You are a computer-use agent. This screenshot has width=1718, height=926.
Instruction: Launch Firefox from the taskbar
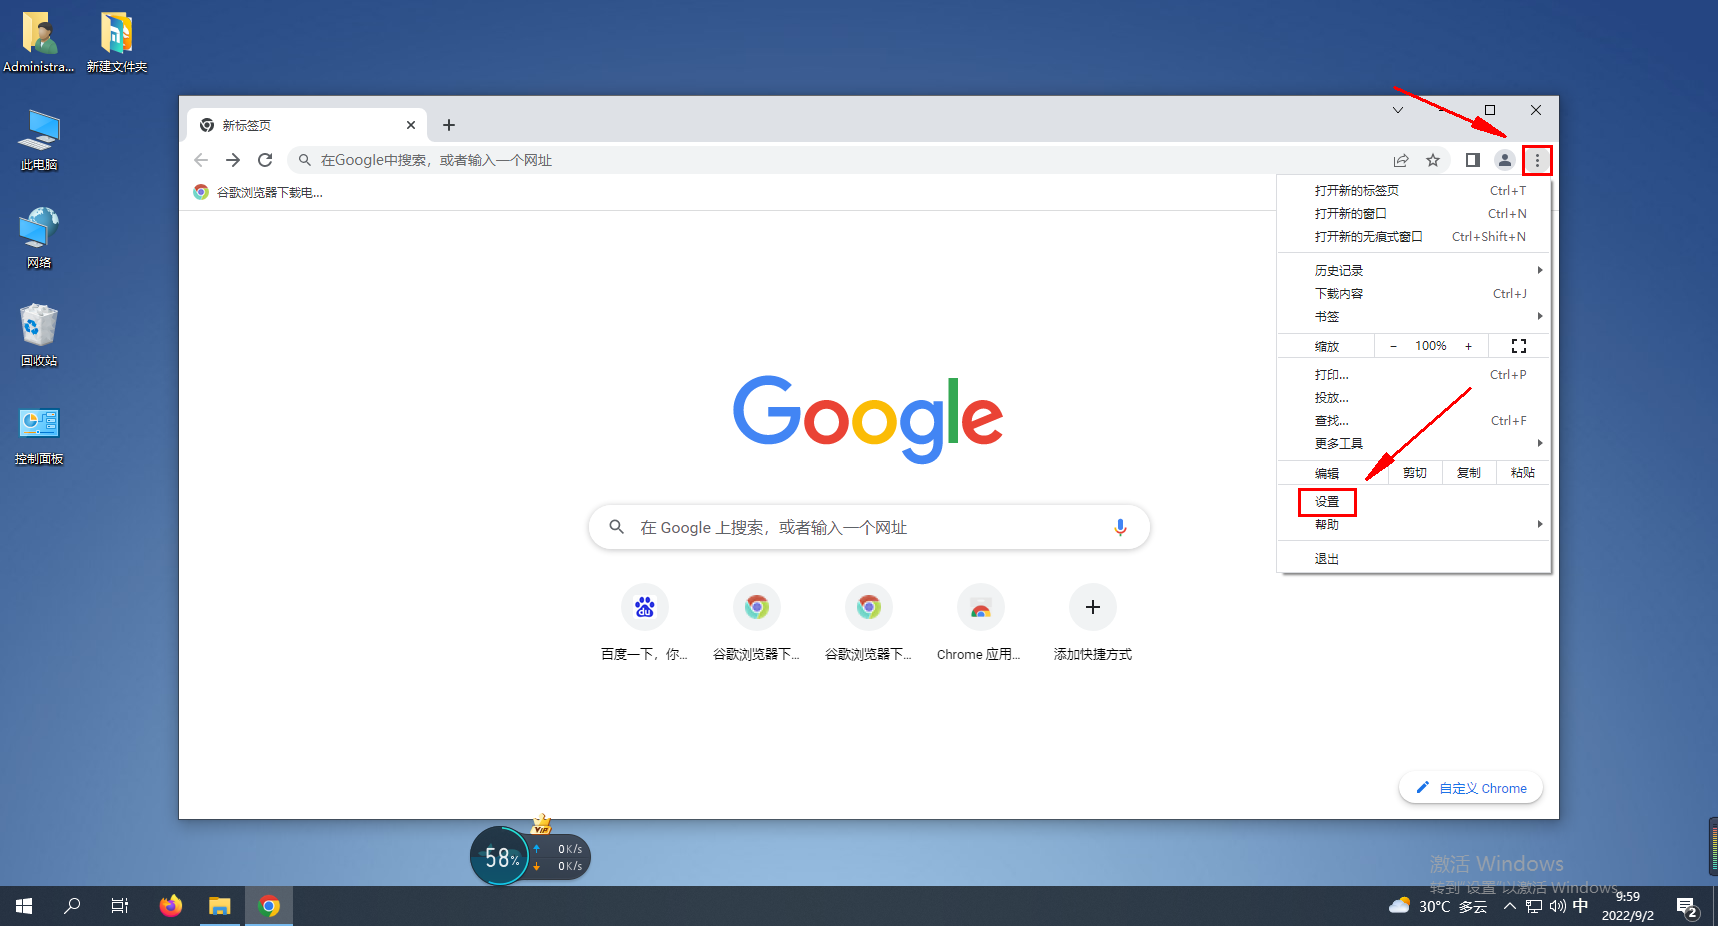170,906
